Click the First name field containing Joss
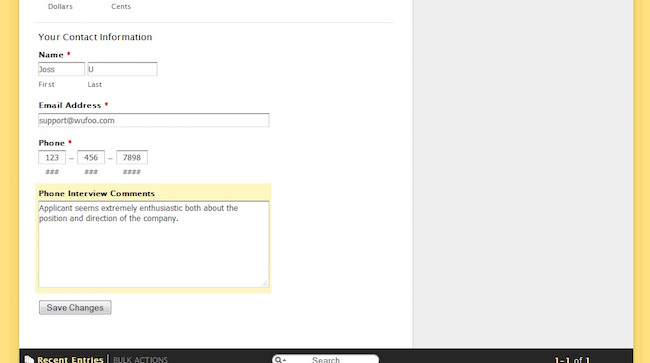650x363 pixels. coord(61,69)
